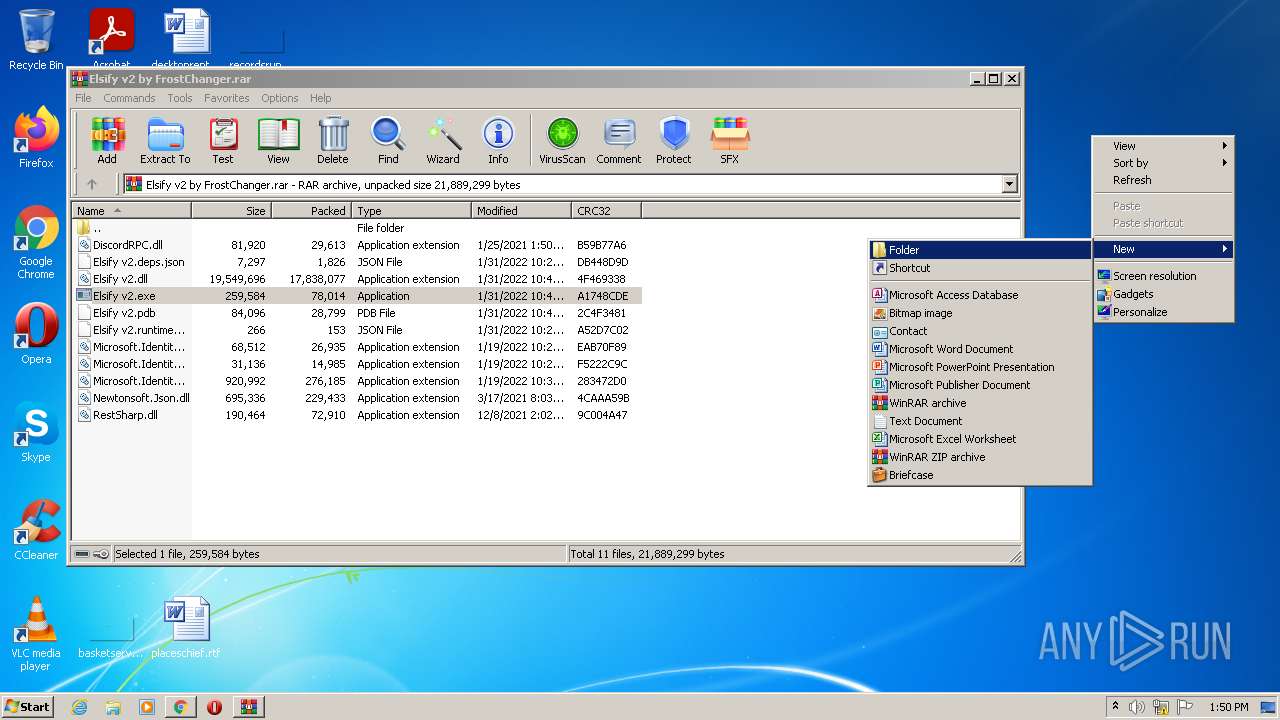Select the CCleaner desktop shortcut
The image size is (1280, 720).
[x=36, y=530]
